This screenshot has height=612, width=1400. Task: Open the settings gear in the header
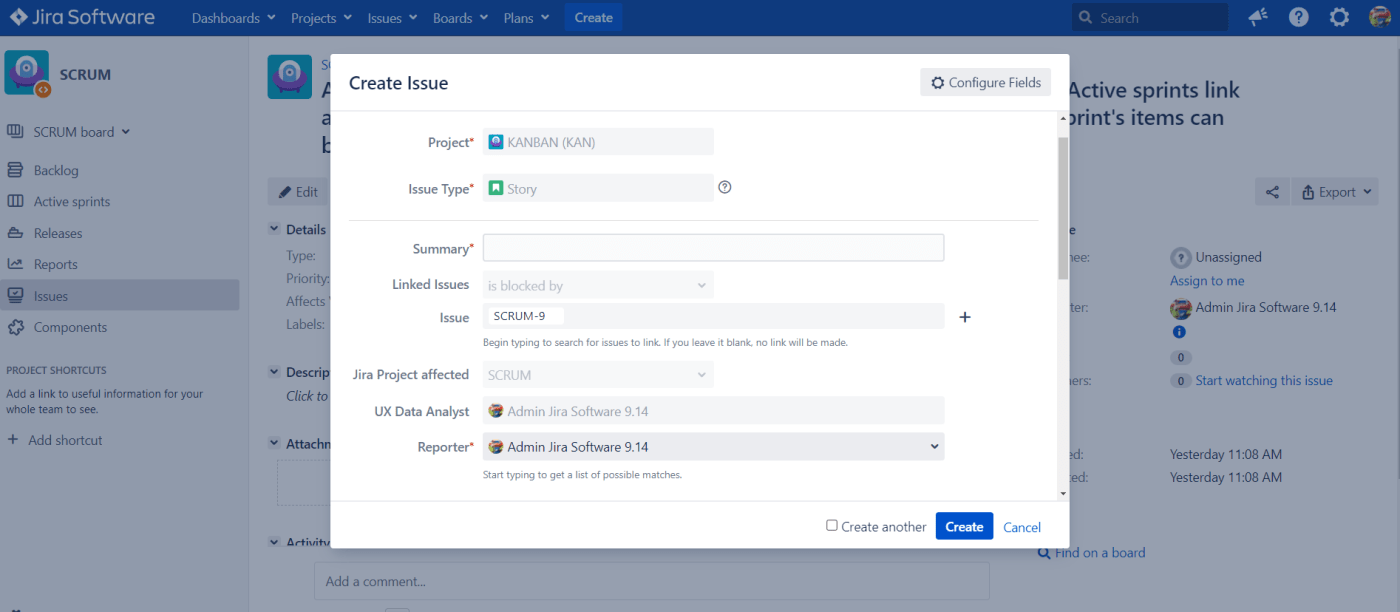1339,18
